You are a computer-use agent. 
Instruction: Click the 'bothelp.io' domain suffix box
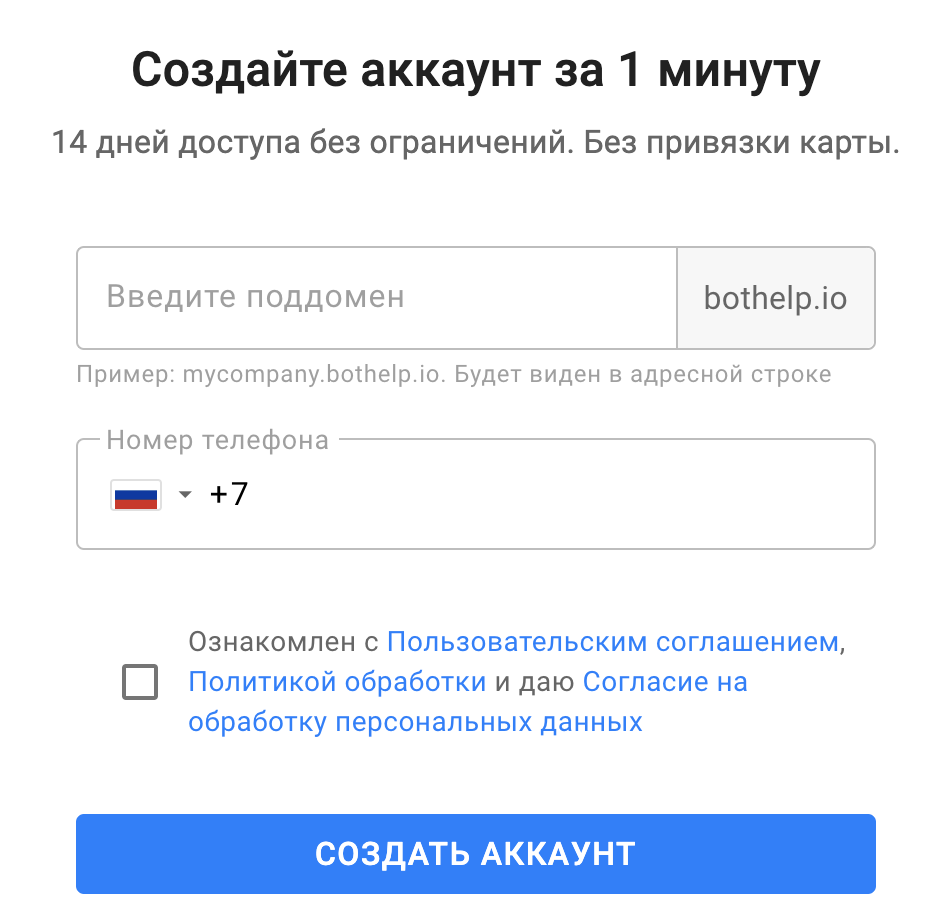point(775,298)
